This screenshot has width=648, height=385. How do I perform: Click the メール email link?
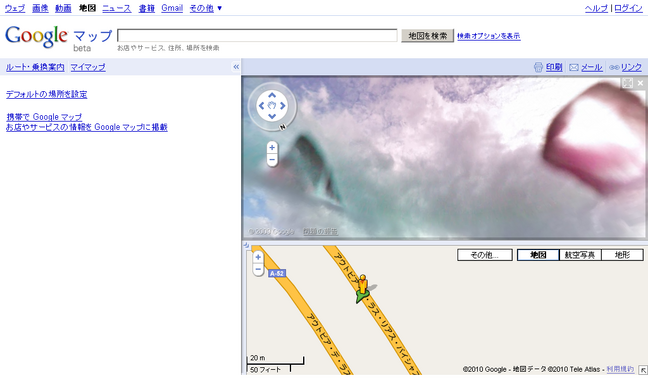point(592,67)
